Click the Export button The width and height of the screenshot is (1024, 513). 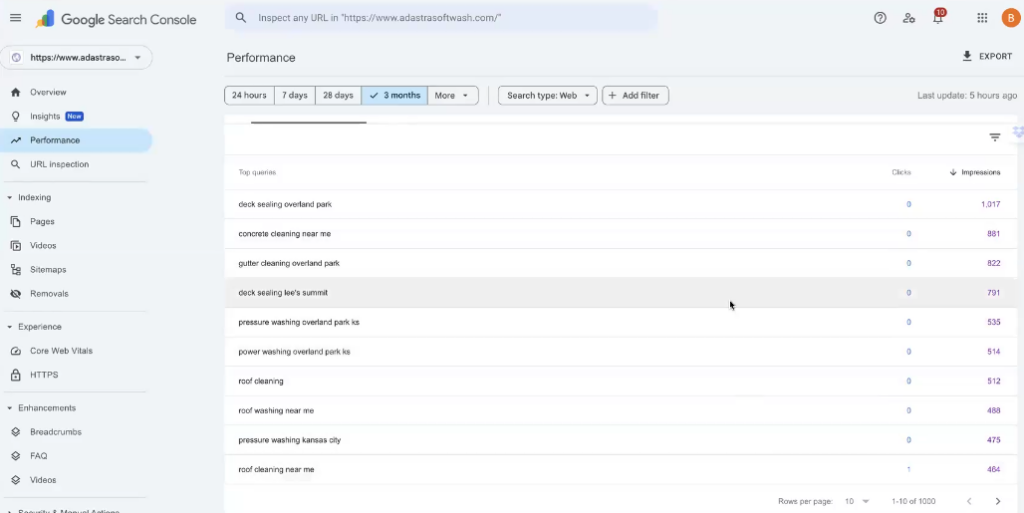pyautogui.click(x=987, y=57)
